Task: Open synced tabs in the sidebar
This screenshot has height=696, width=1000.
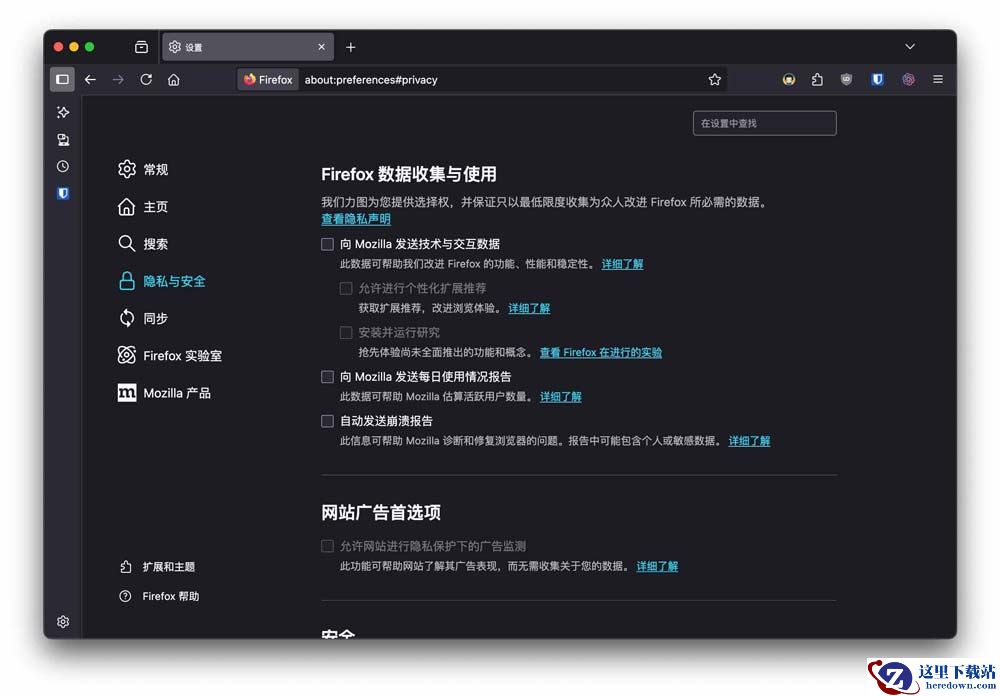Action: 62,140
